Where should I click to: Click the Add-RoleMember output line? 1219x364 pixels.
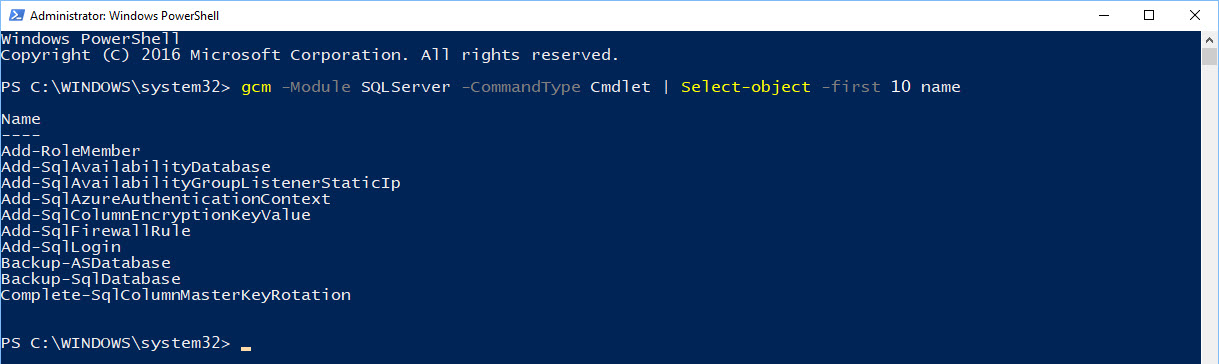point(71,151)
